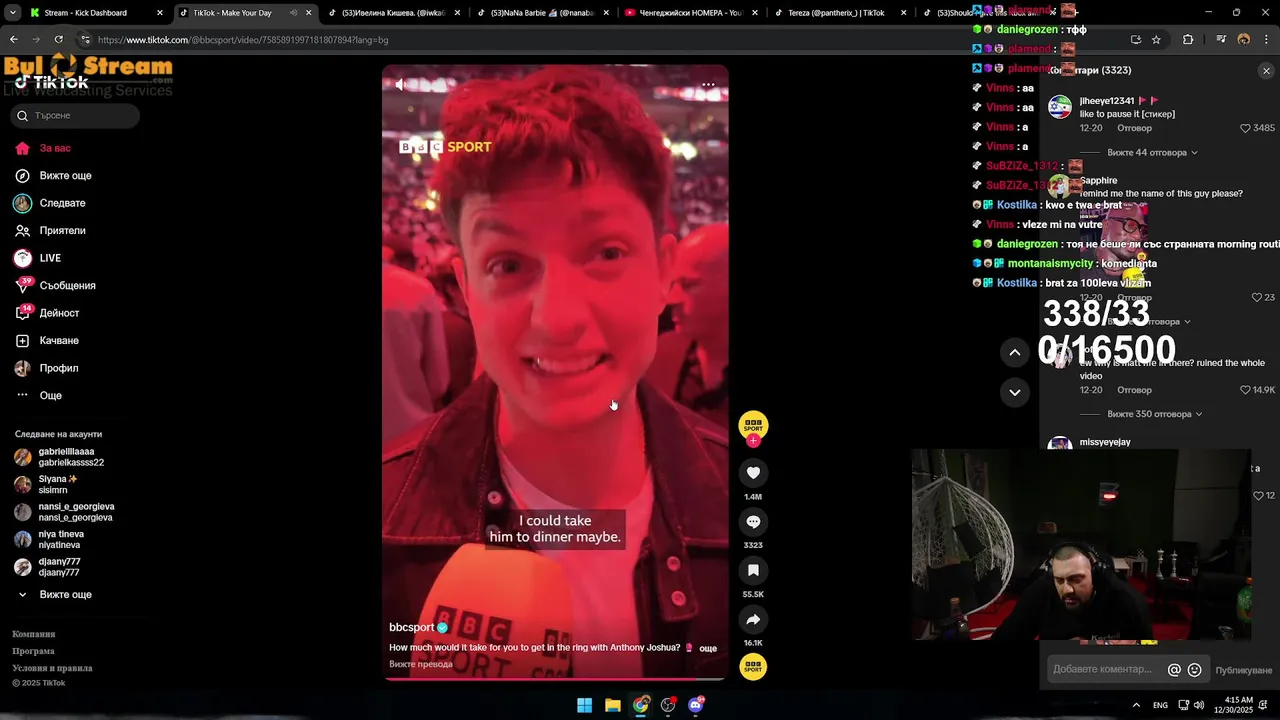1280x720 pixels.
Task: Share the video with arrow icon
Action: (753, 619)
